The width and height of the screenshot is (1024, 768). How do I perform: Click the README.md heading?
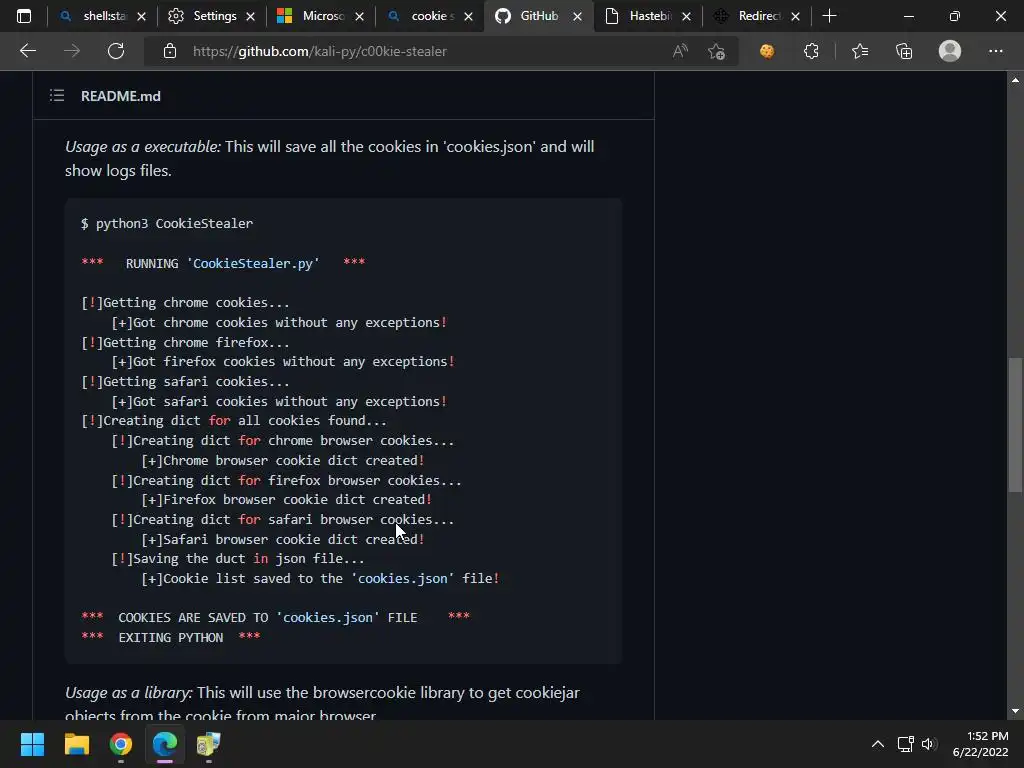point(121,96)
